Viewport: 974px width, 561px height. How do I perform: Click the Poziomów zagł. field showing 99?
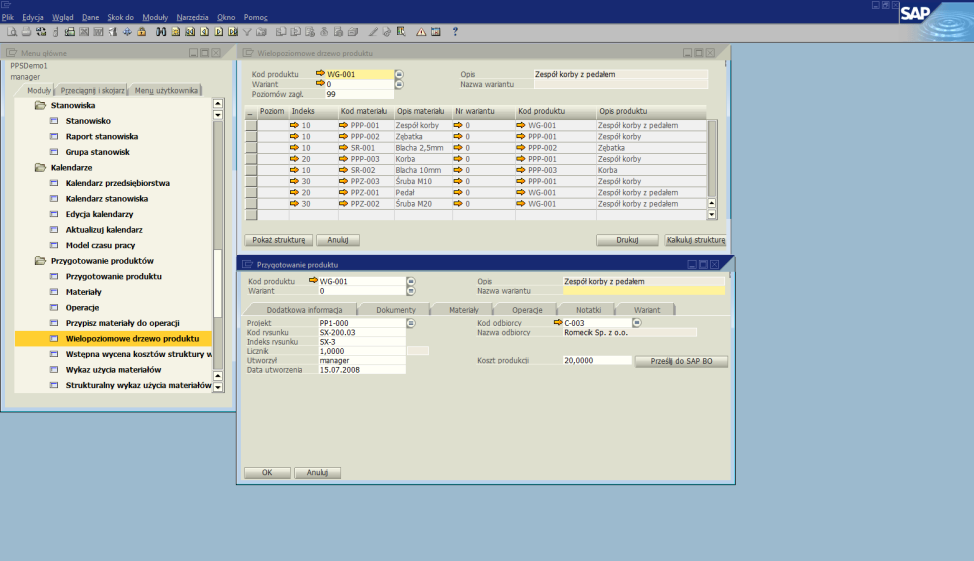point(359,94)
